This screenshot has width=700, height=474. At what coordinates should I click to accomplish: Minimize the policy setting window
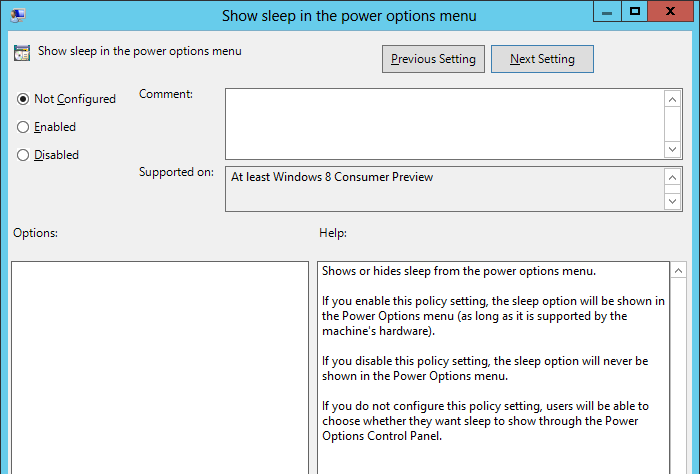tap(606, 12)
